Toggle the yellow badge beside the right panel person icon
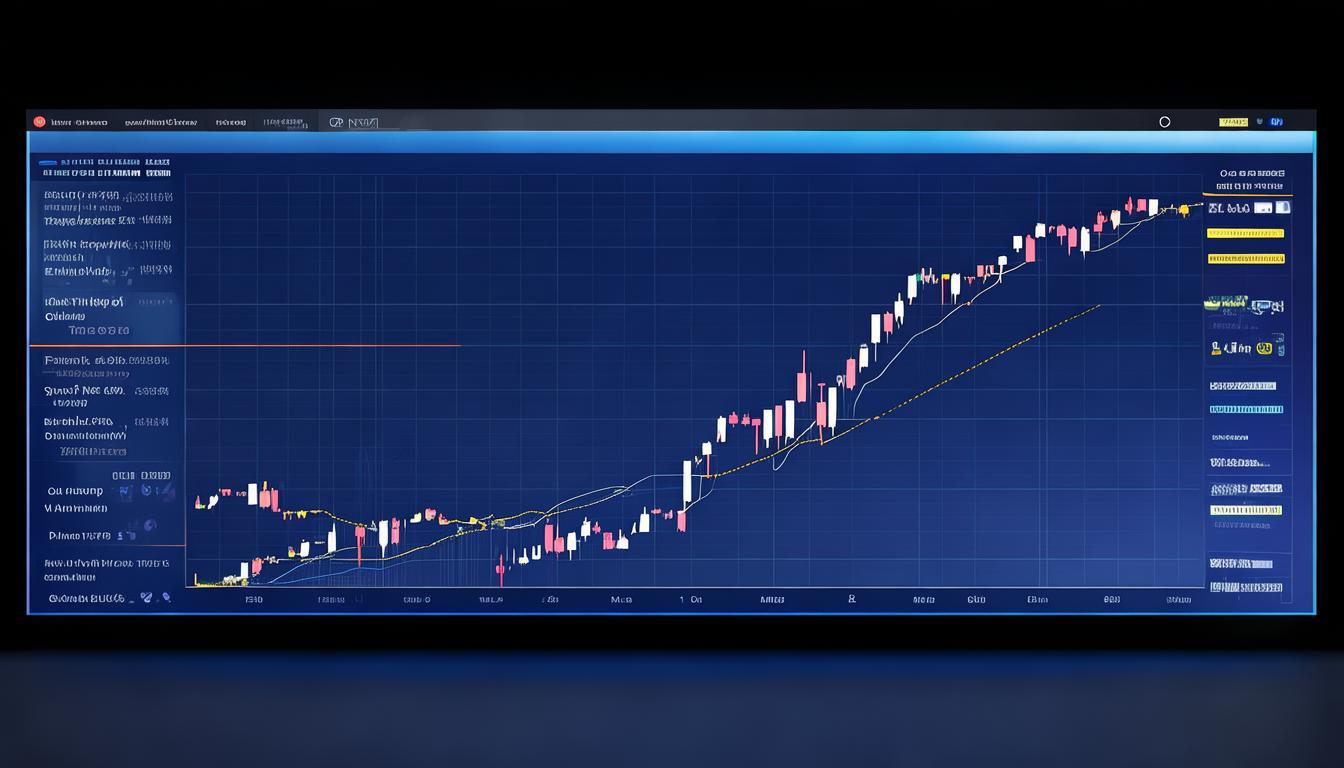The width and height of the screenshot is (1344, 768). 1264,349
